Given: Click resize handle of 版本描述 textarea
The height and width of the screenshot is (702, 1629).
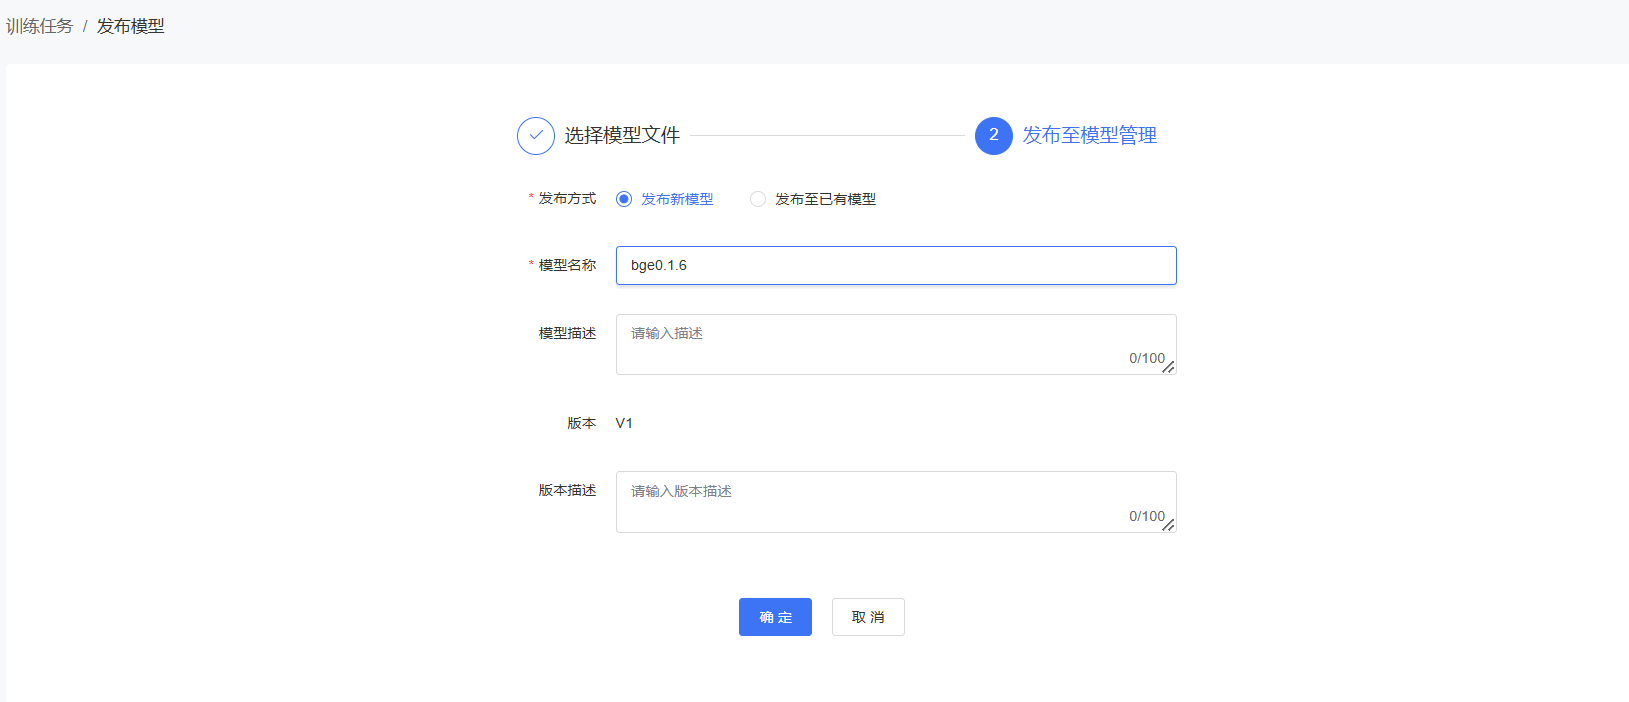Looking at the screenshot, I should (1167, 525).
